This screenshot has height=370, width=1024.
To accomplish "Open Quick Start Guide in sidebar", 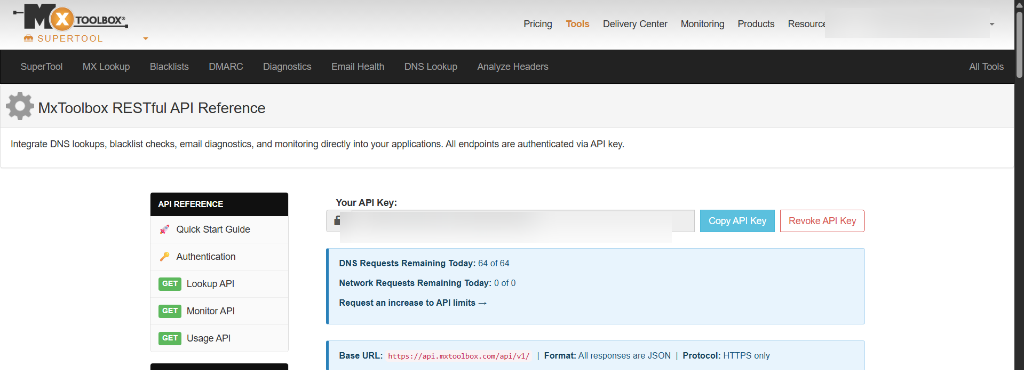I will (219, 230).
